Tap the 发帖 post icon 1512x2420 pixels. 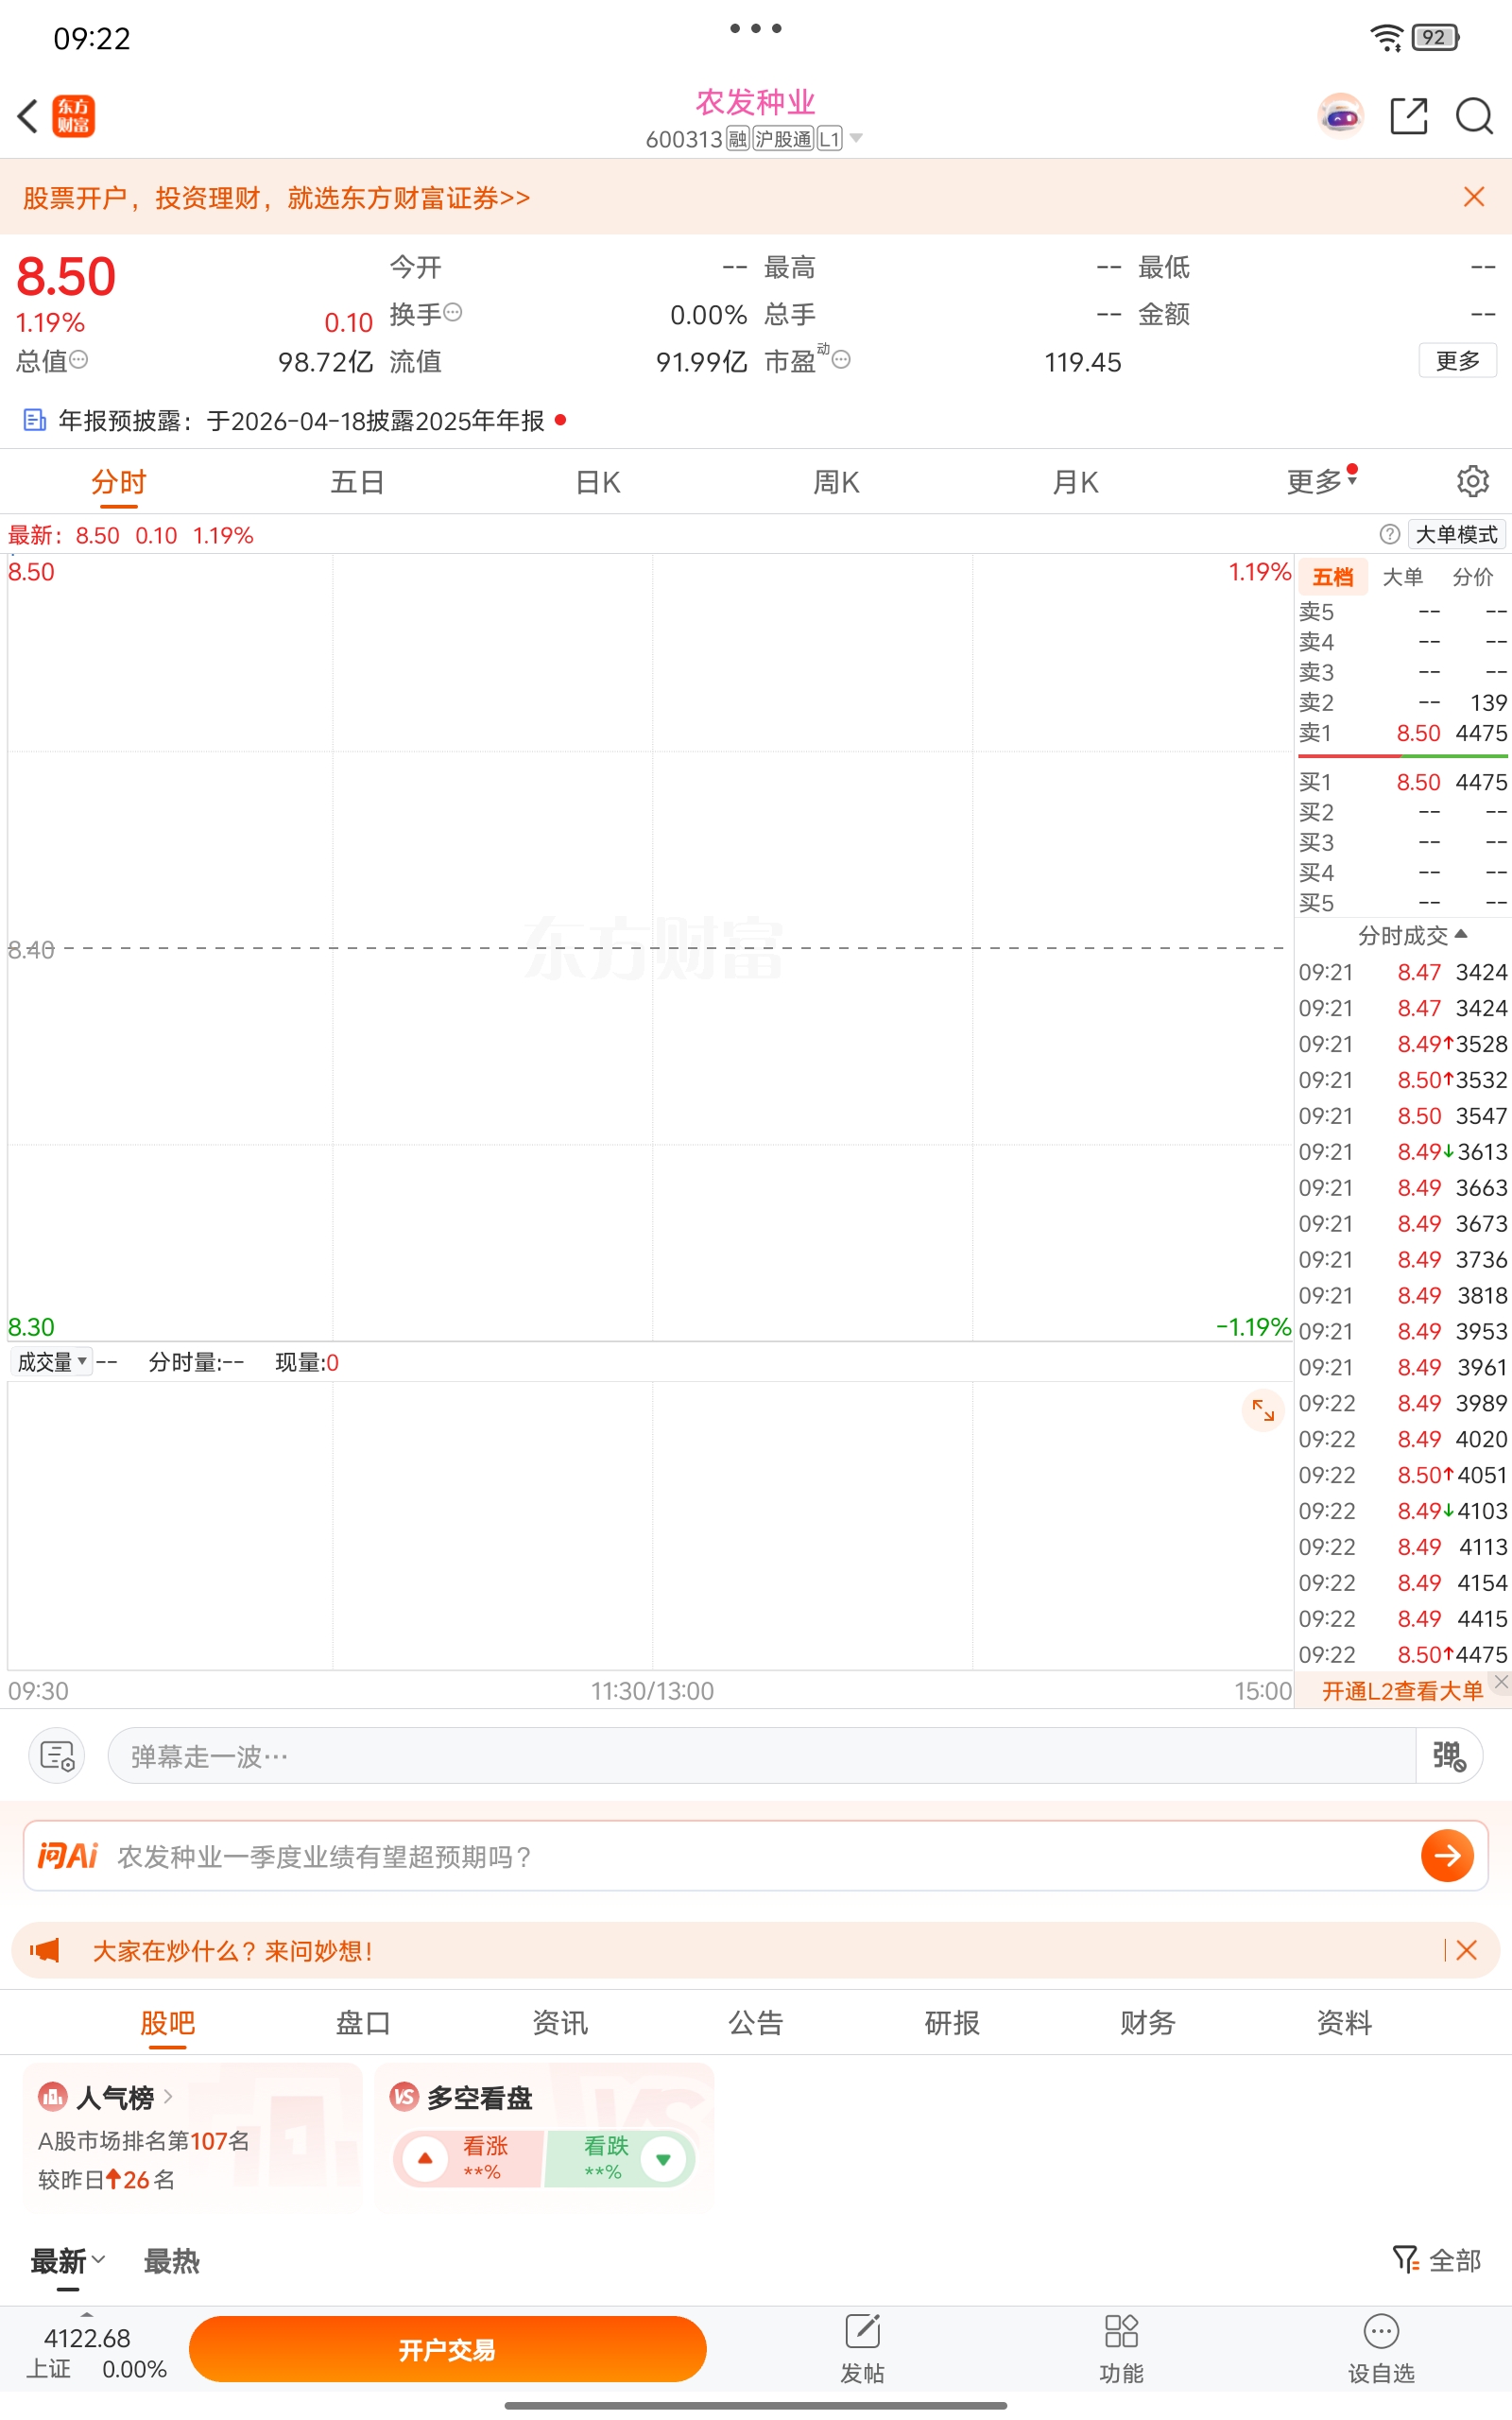pyautogui.click(x=862, y=2332)
